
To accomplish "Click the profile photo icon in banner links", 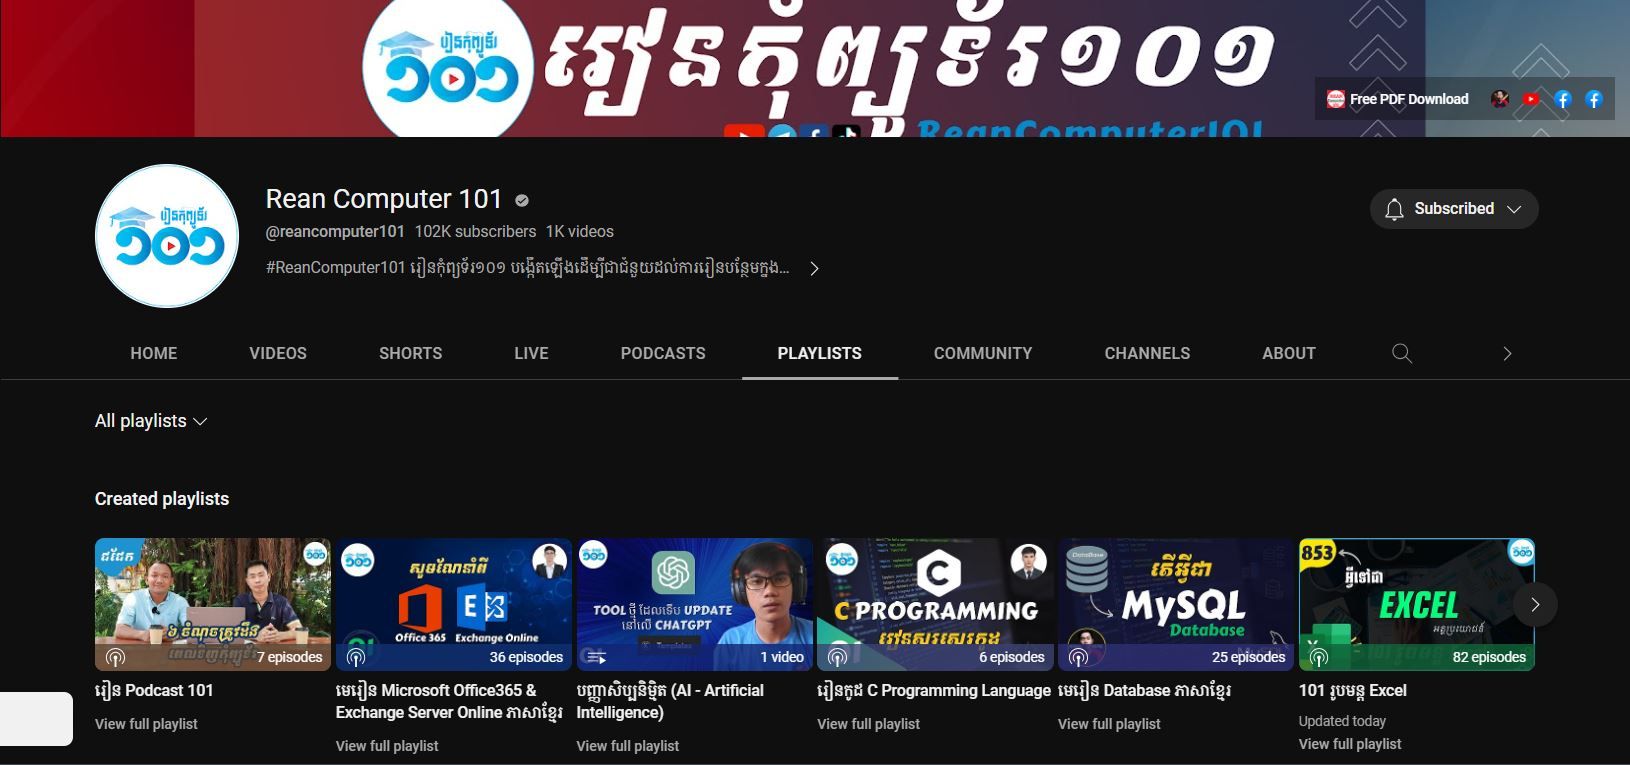I will (x=1500, y=99).
